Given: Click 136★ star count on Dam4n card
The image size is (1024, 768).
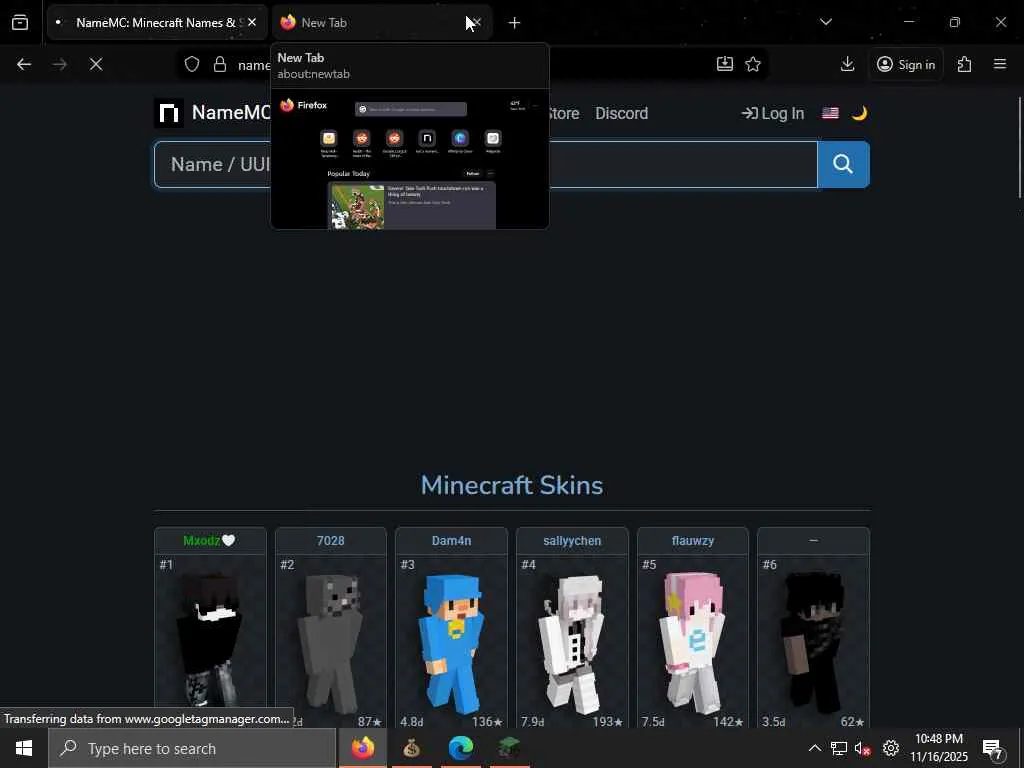Looking at the screenshot, I should pyautogui.click(x=487, y=722).
